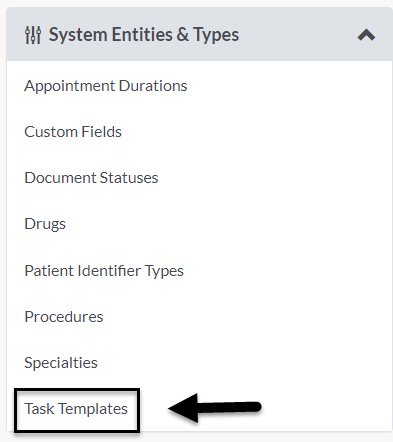Select the System Entities & Types header title
Screen dimensions: 393x442
pyautogui.click(x=144, y=35)
